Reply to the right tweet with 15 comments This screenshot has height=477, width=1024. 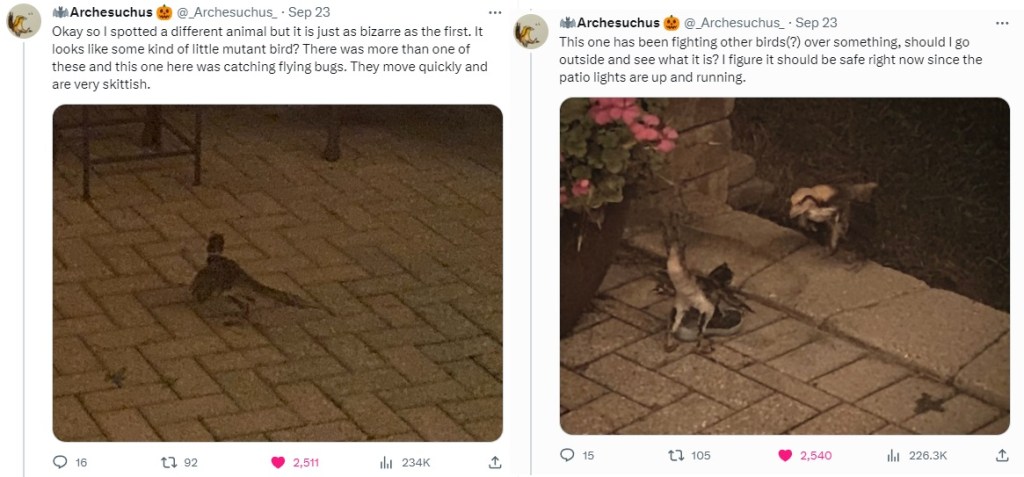(x=568, y=455)
